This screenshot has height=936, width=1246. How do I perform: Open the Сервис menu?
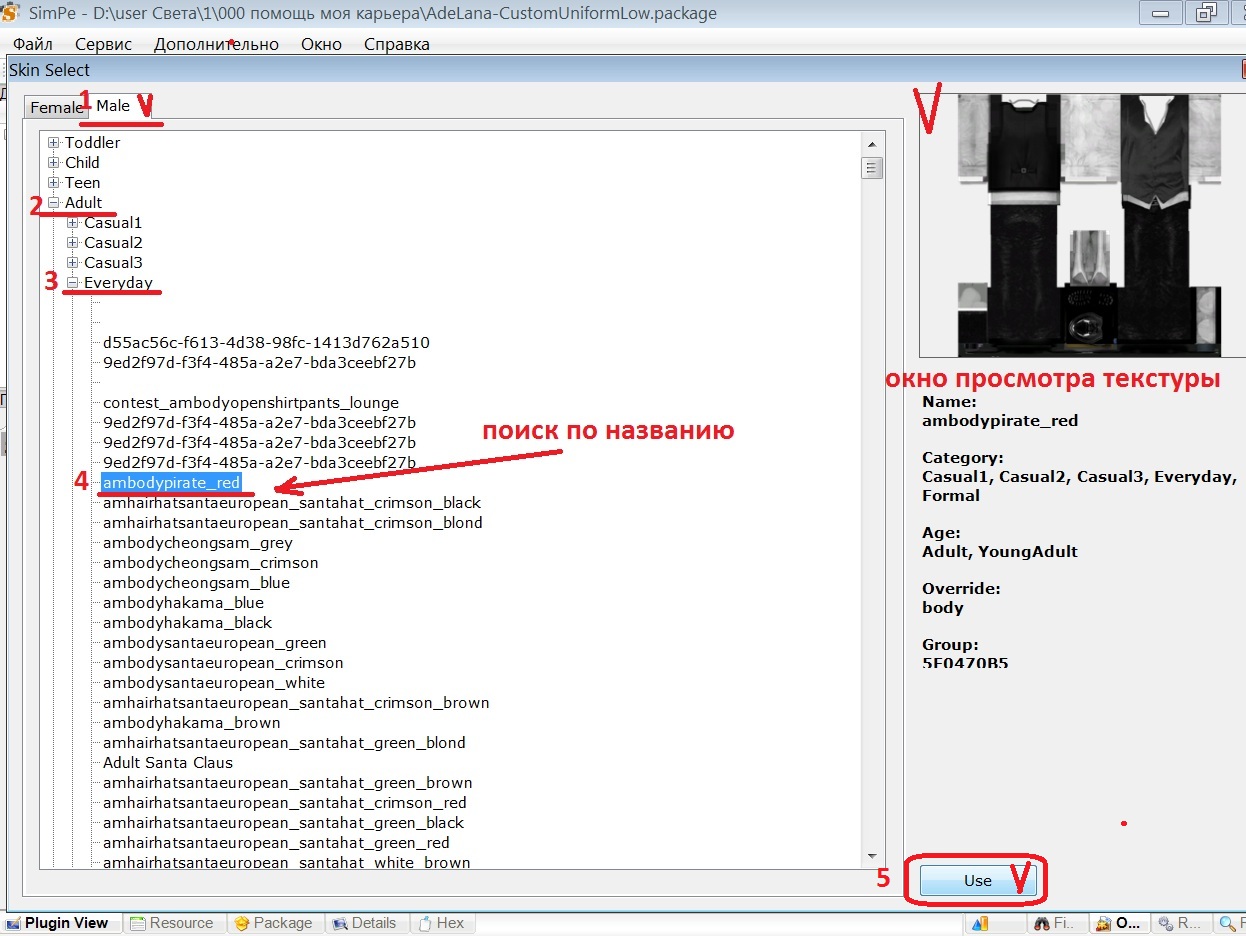pyautogui.click(x=103, y=44)
